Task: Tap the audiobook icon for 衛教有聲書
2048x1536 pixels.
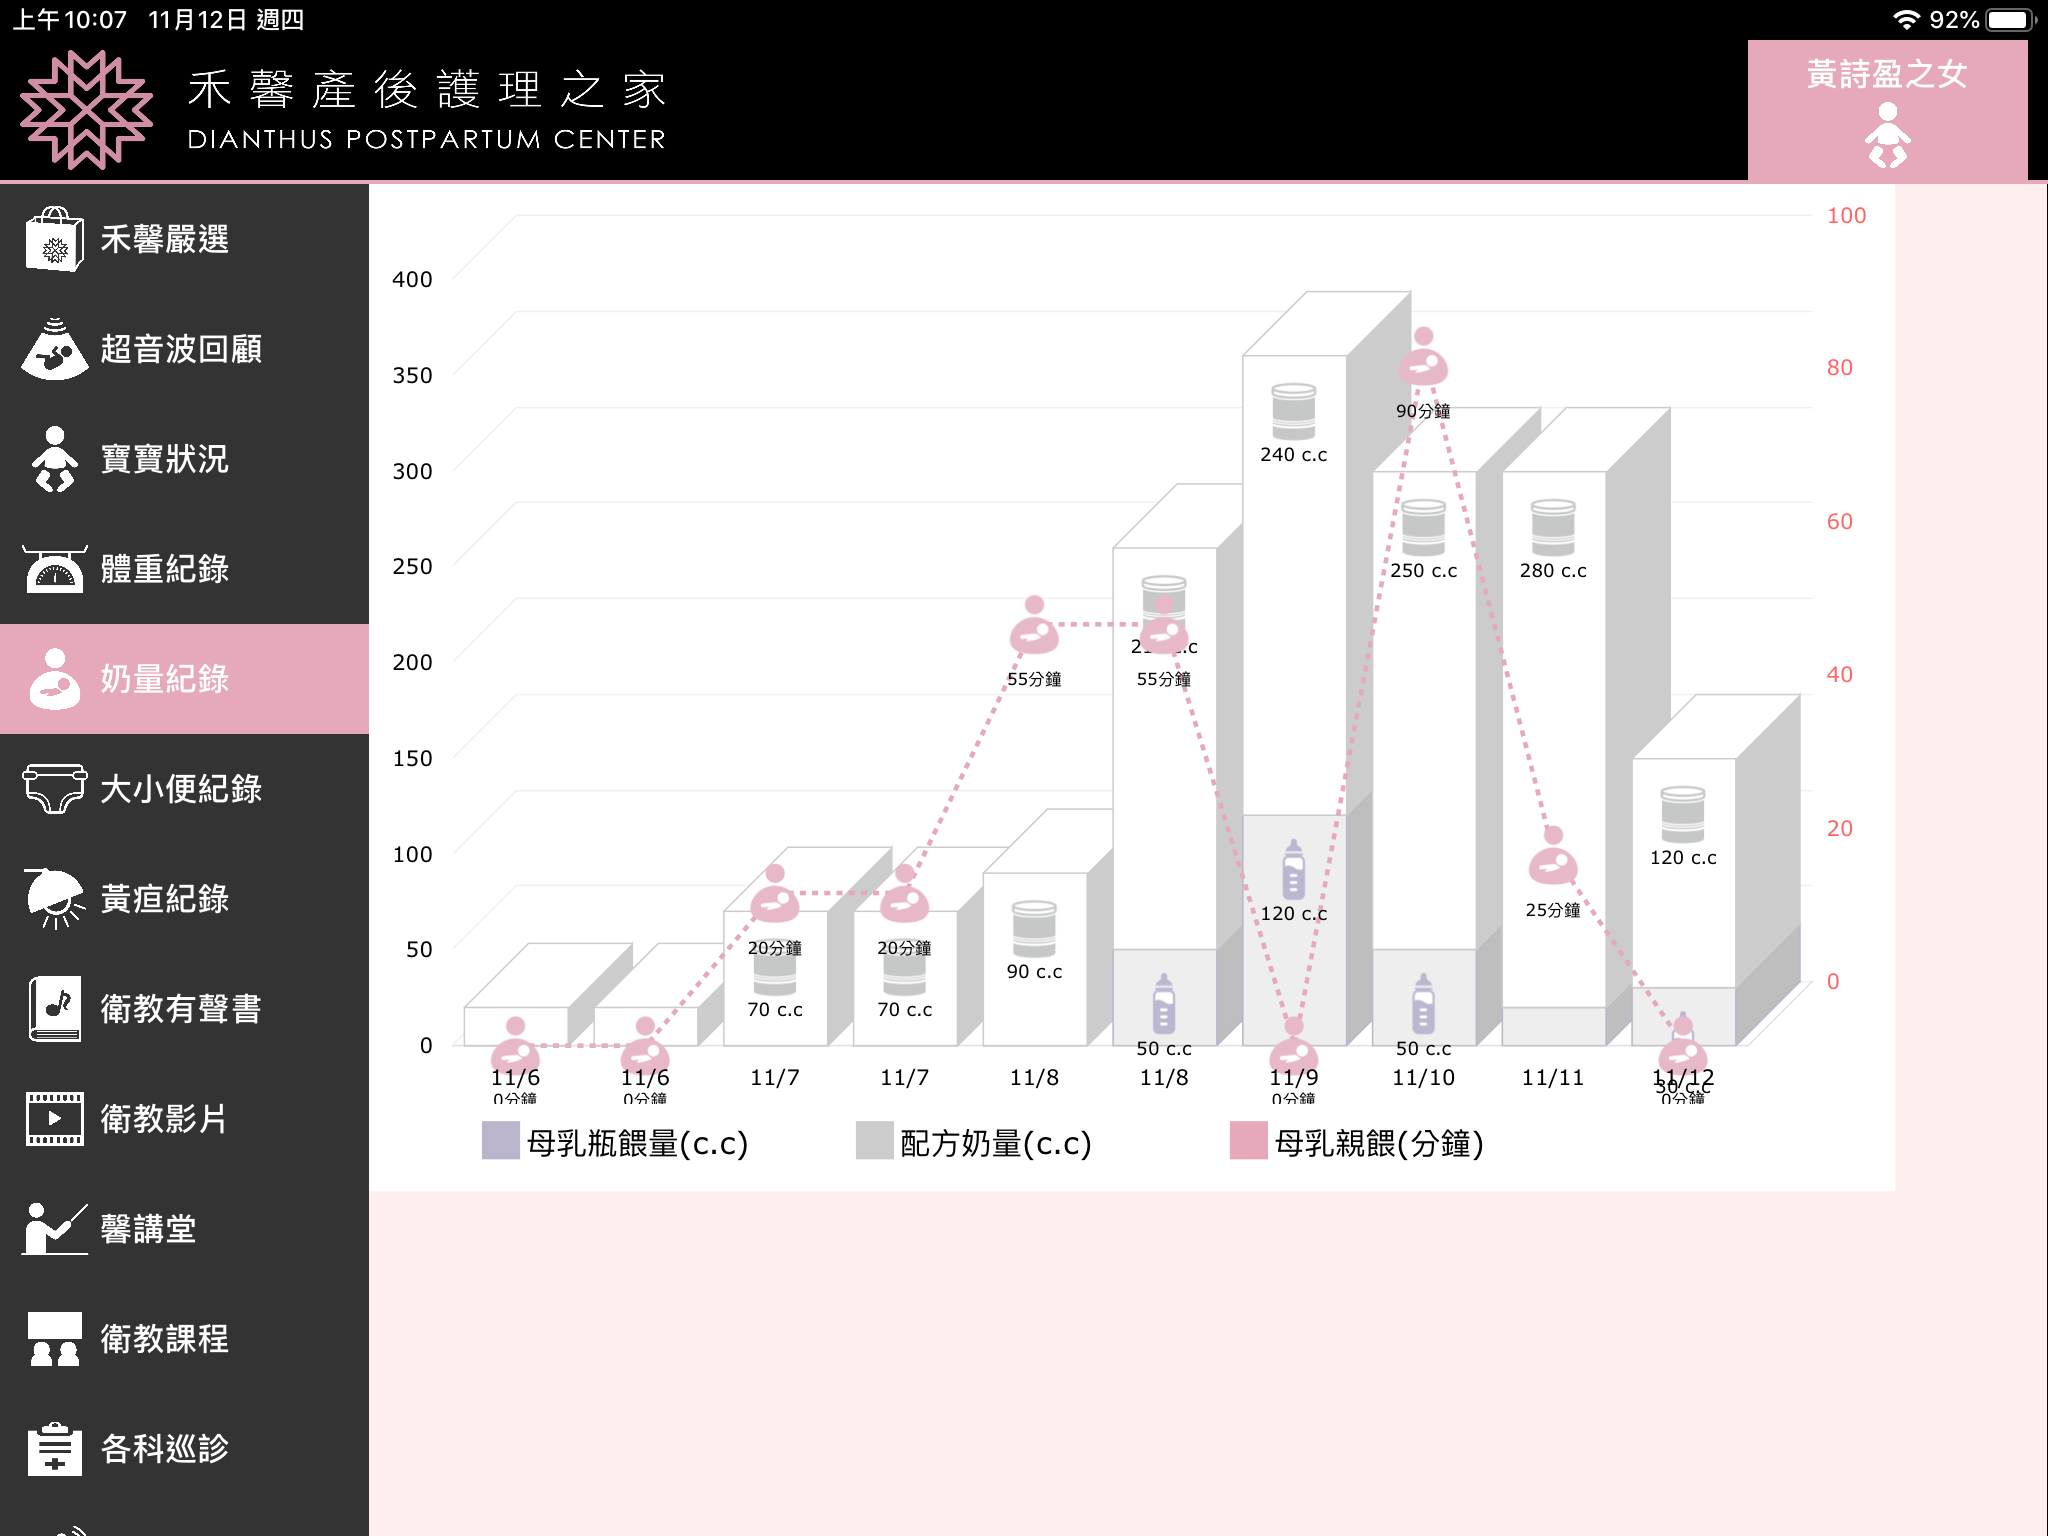Action: (x=54, y=1009)
